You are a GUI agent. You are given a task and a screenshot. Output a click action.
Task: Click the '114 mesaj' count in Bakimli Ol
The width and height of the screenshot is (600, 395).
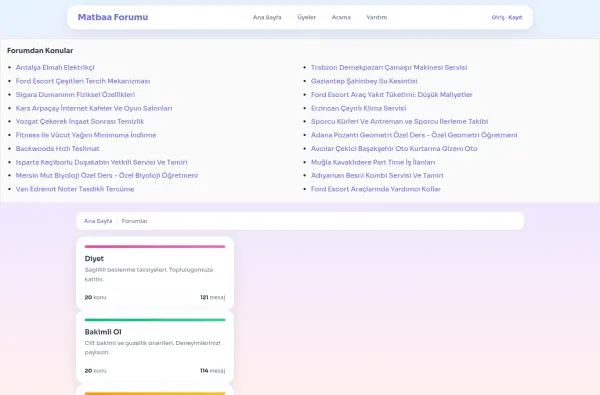click(213, 371)
